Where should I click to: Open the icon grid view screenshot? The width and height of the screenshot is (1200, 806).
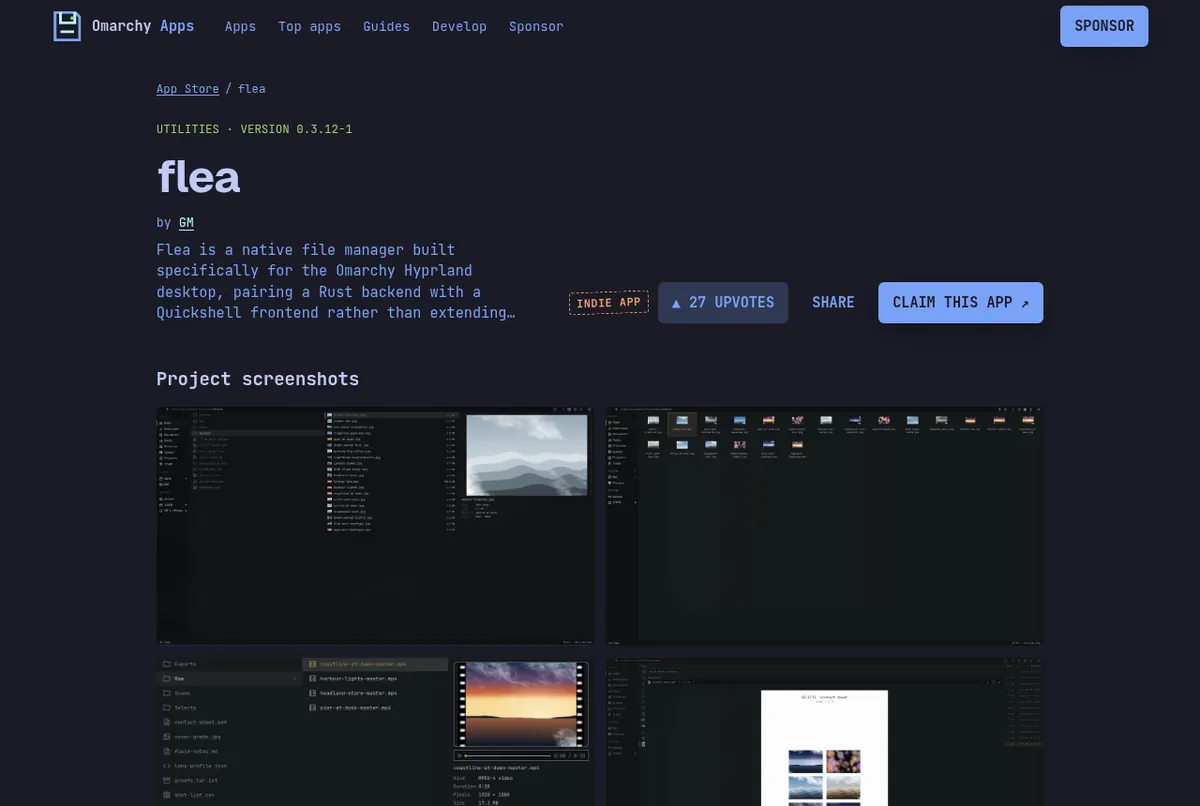824,526
